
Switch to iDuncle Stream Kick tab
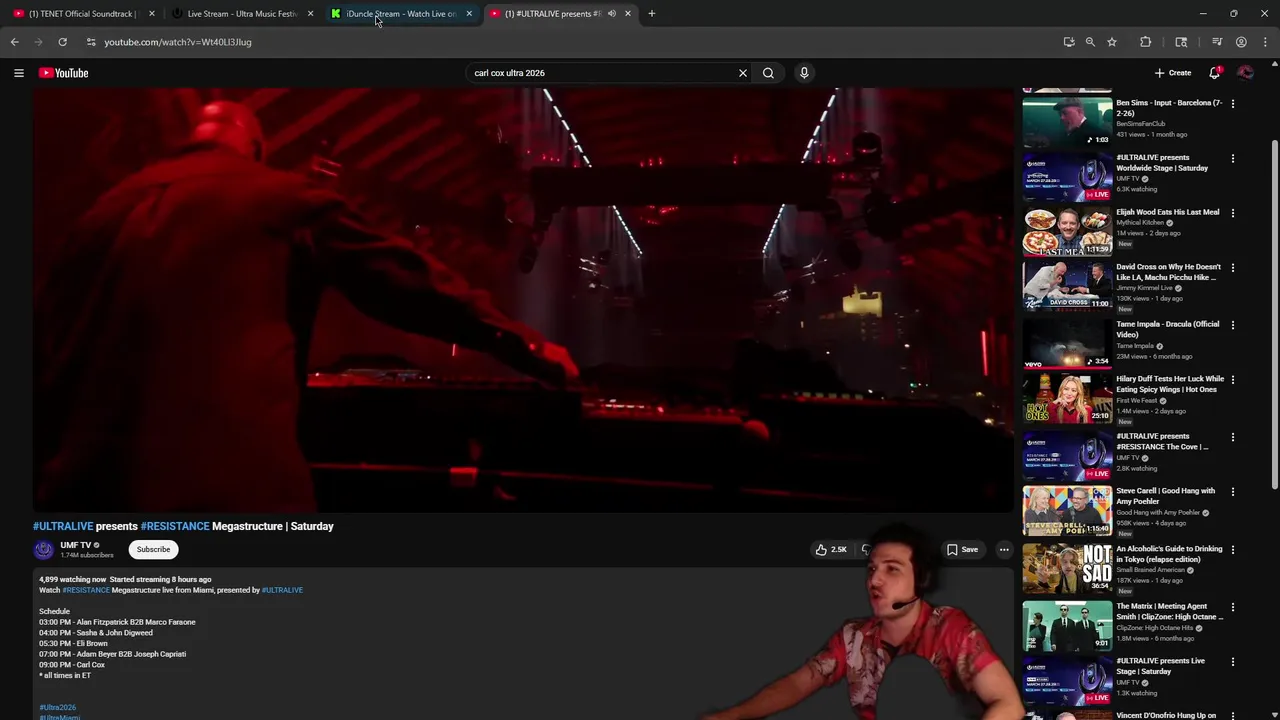pos(400,14)
